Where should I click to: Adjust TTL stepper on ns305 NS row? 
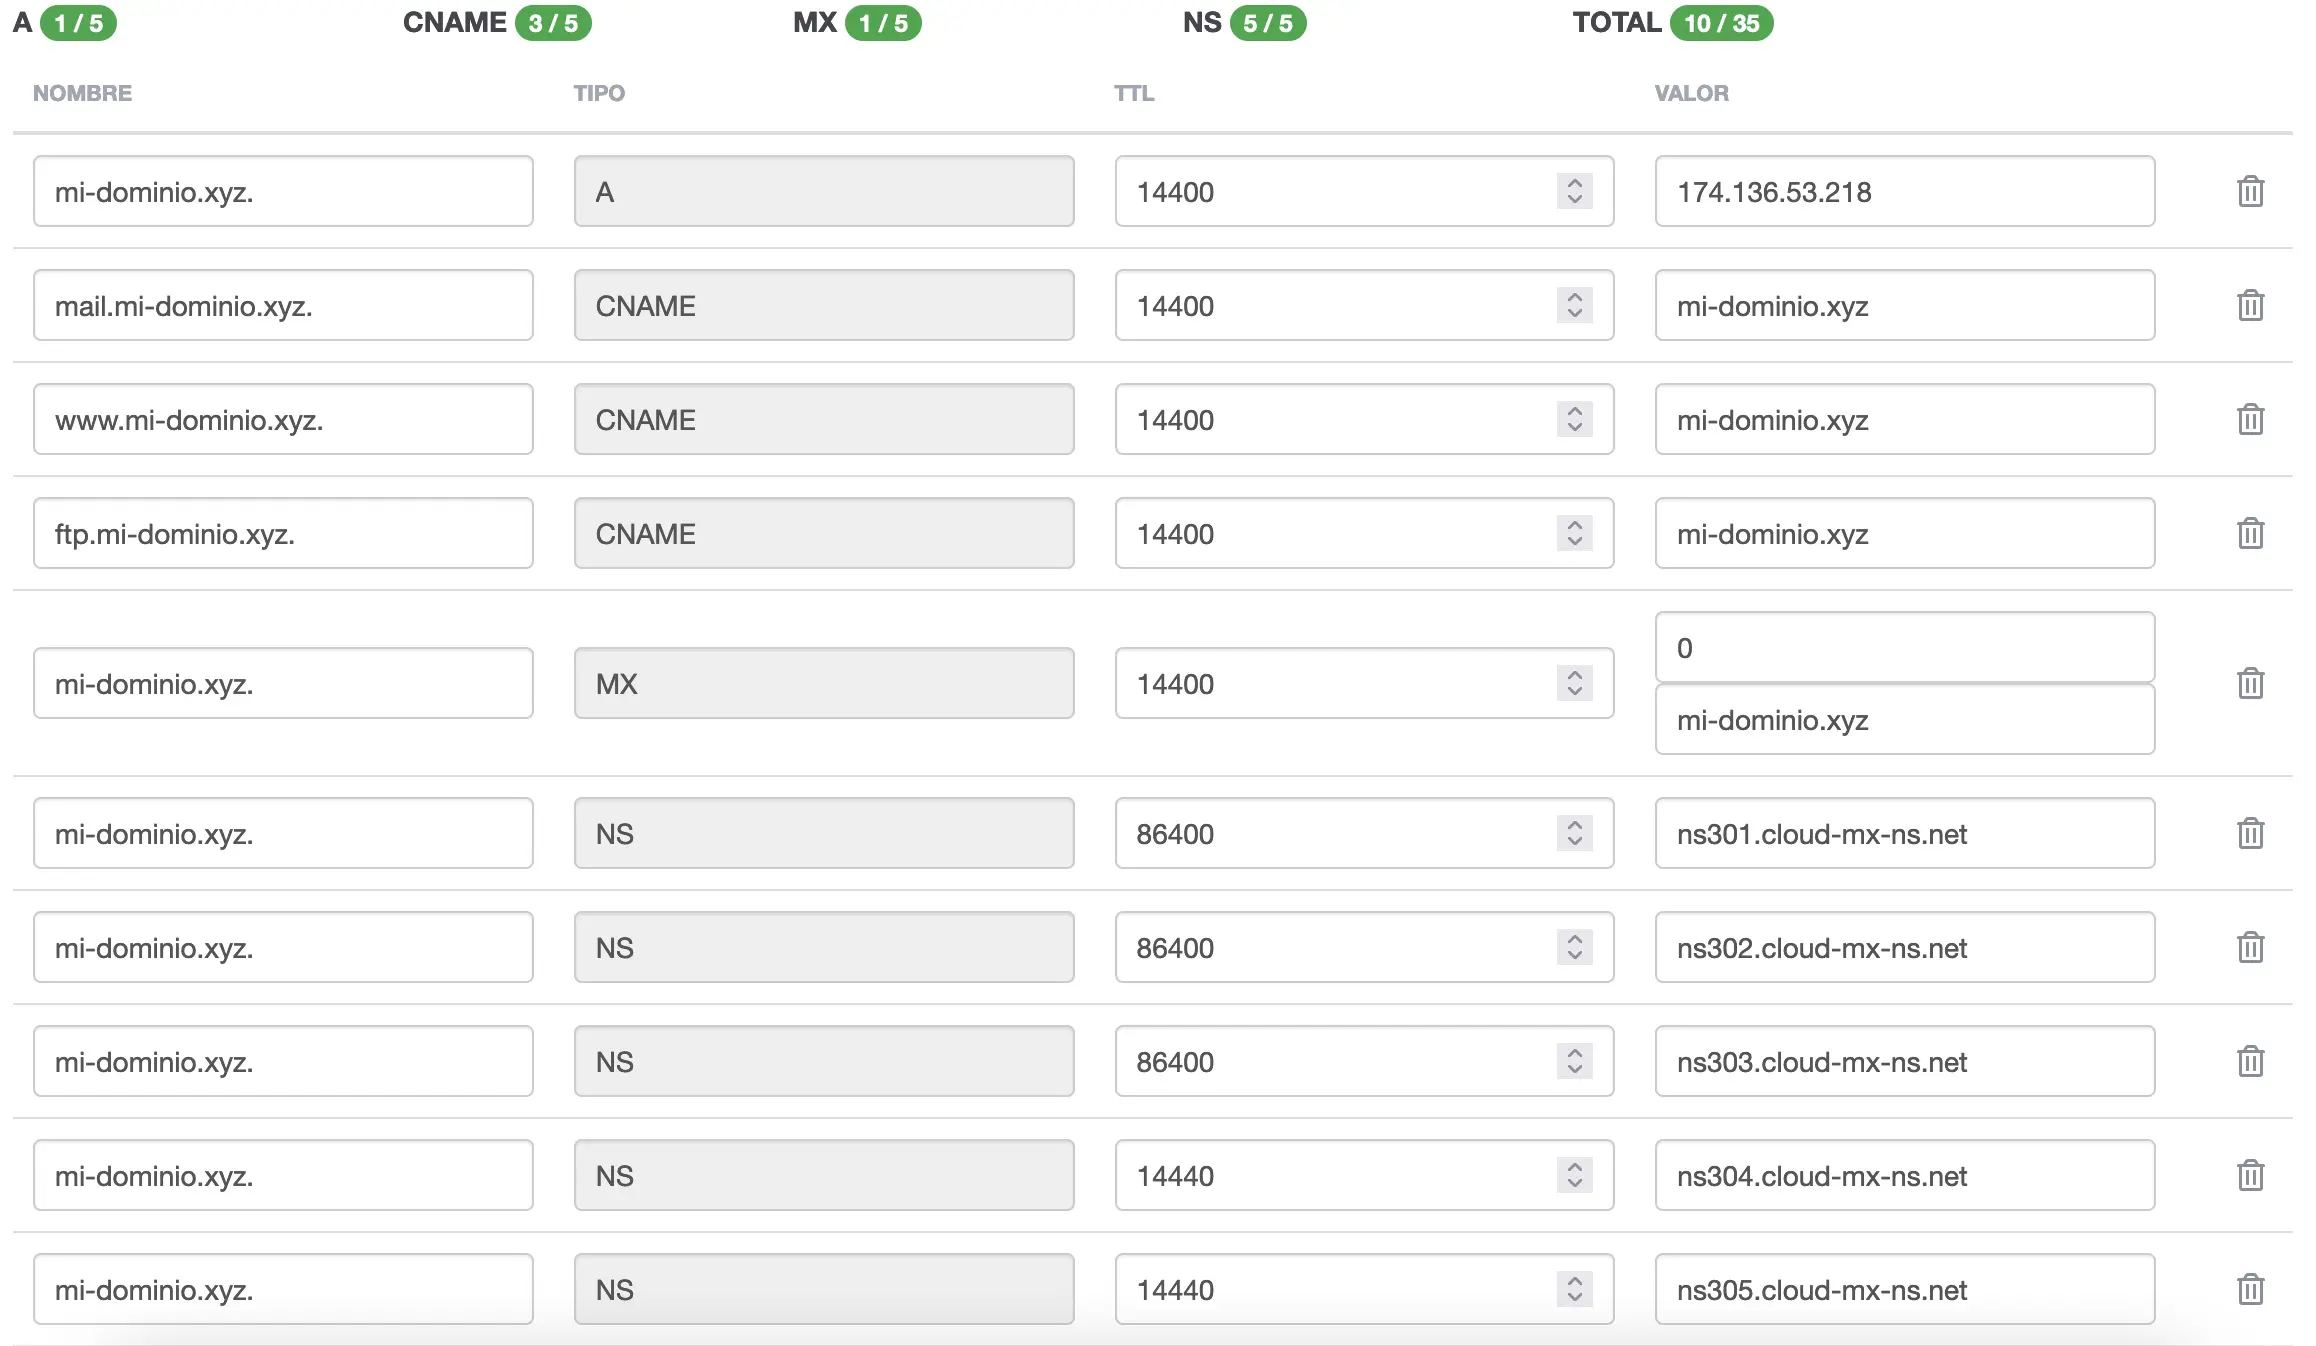(1574, 1289)
